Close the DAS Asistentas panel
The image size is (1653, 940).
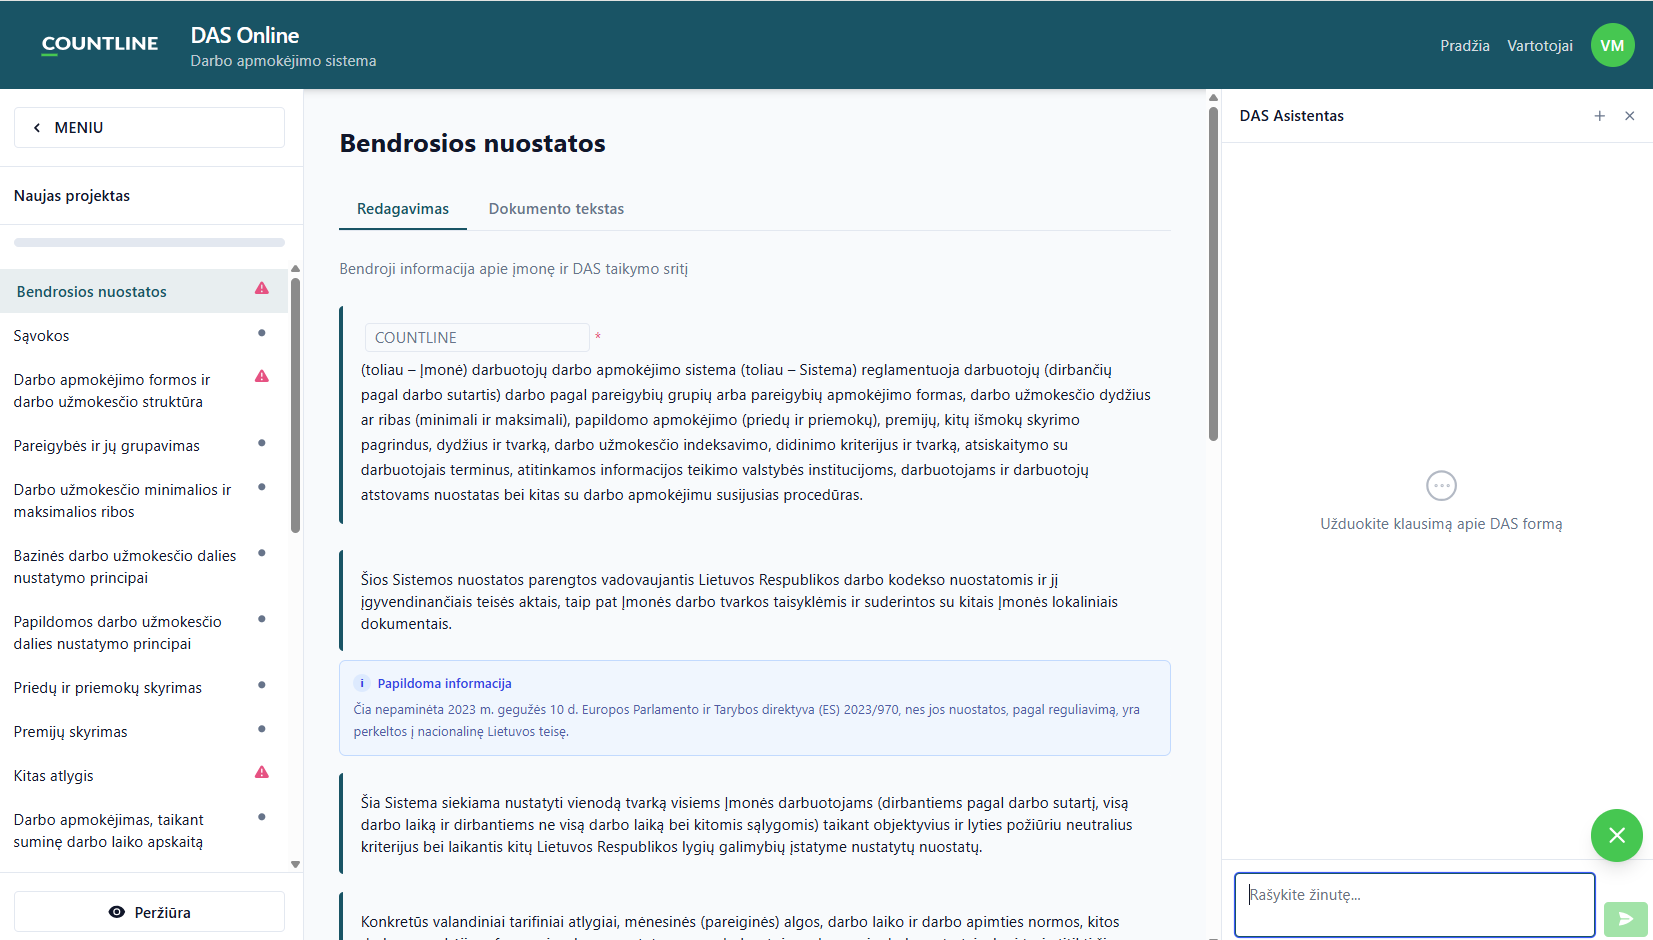pos(1630,116)
